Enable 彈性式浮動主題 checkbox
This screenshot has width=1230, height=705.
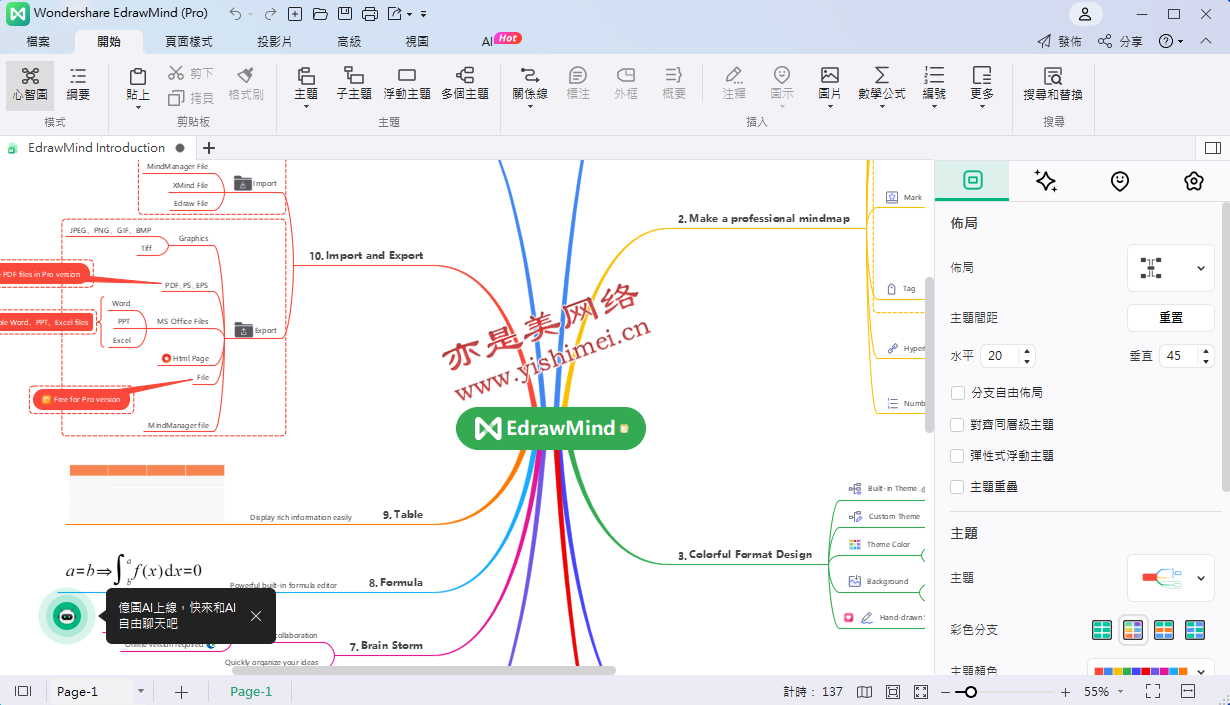[957, 456]
